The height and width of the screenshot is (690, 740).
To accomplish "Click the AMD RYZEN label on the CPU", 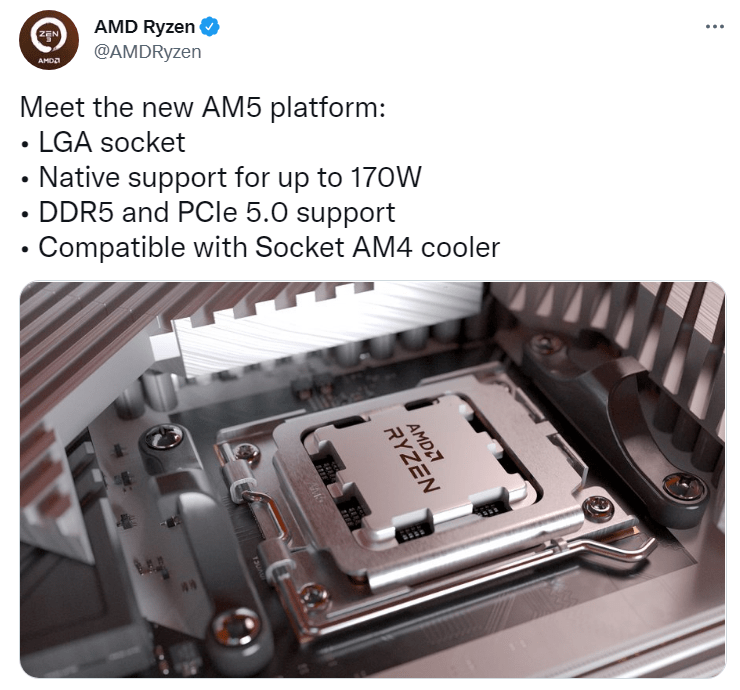I will [x=412, y=457].
